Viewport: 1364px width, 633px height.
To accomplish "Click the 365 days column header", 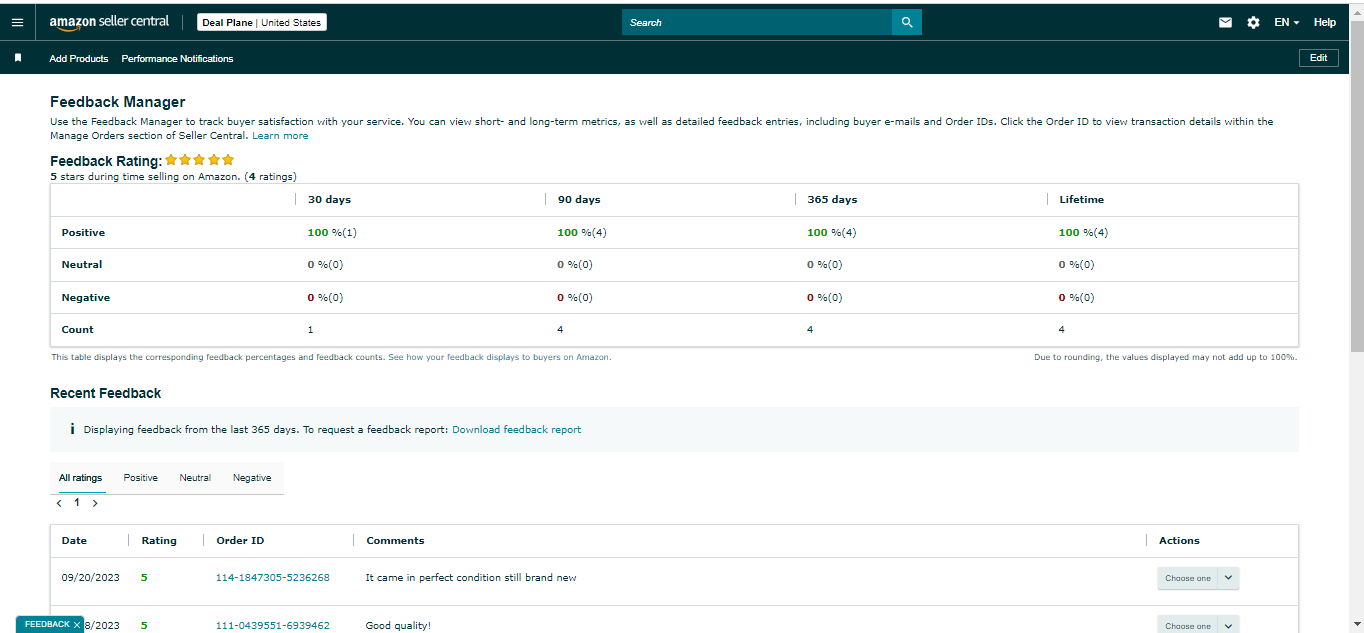I will click(832, 199).
